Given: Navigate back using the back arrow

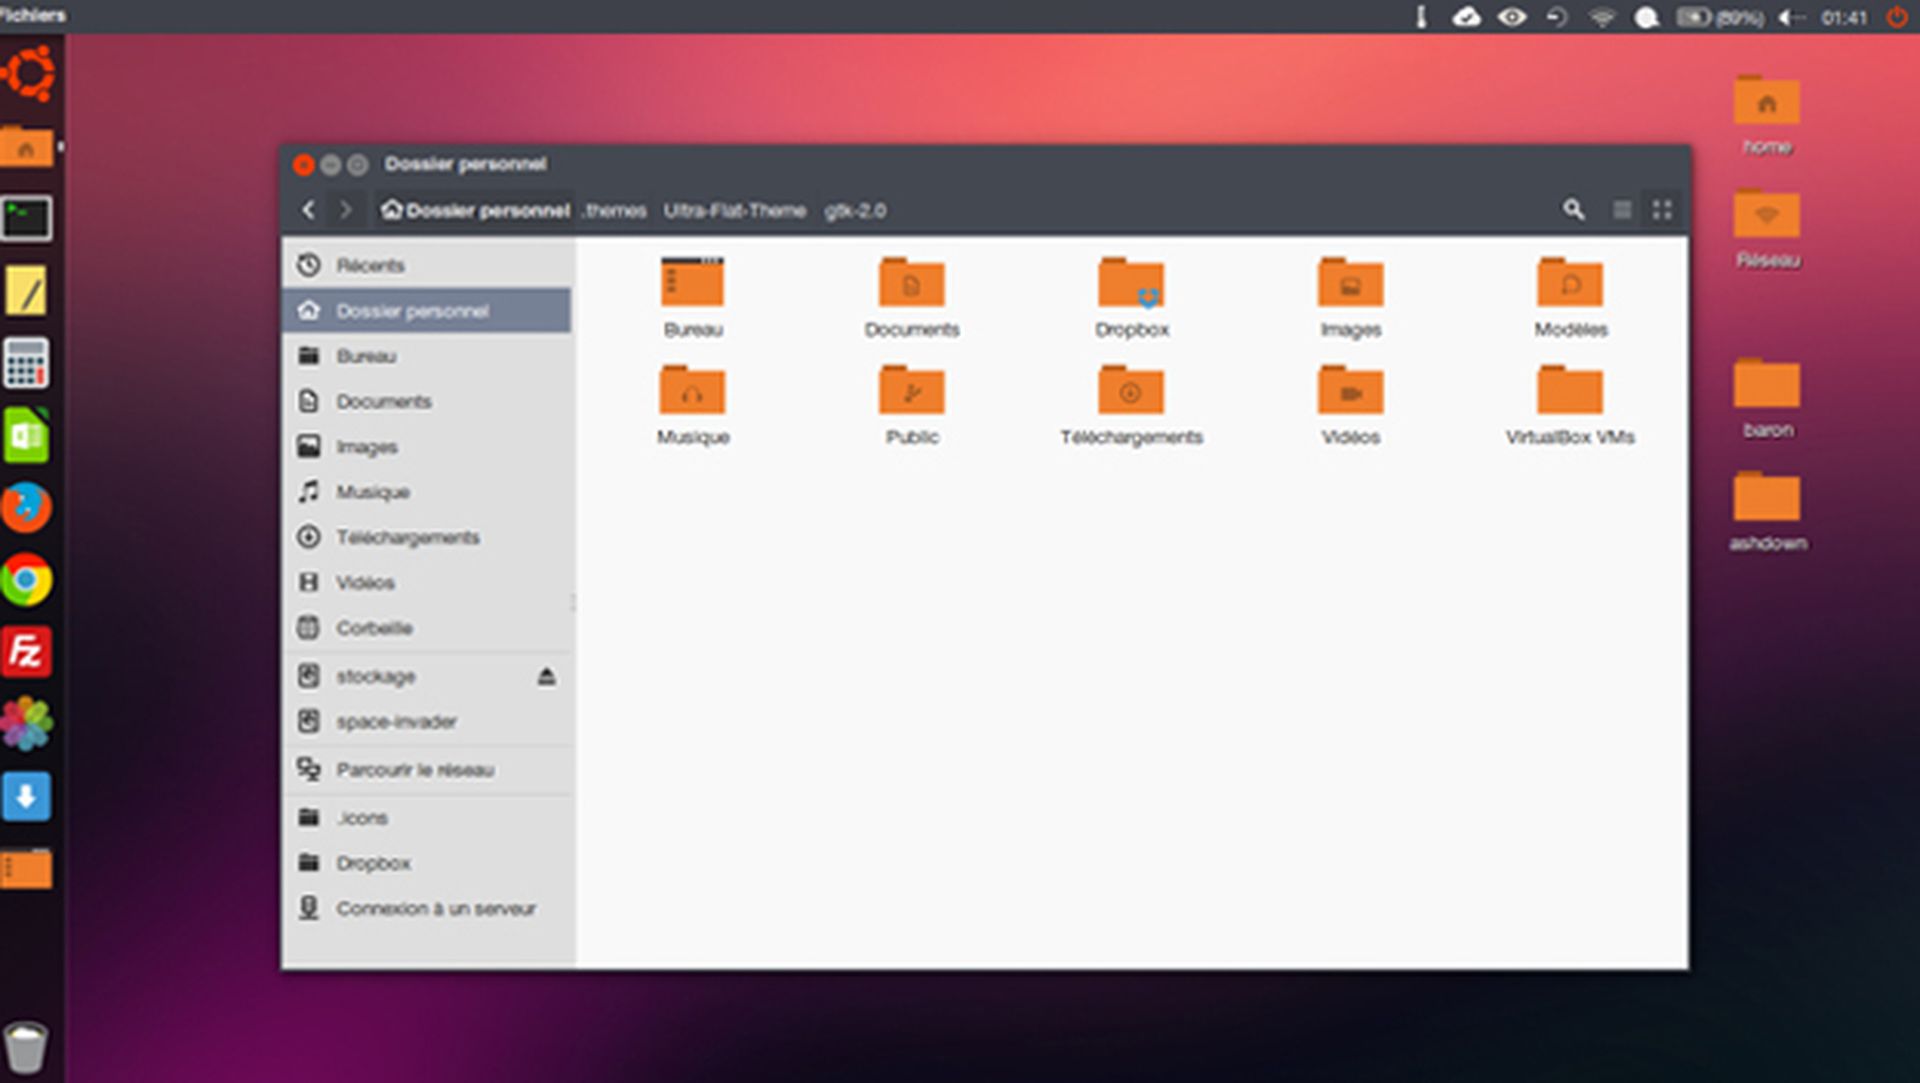Looking at the screenshot, I should click(x=308, y=210).
